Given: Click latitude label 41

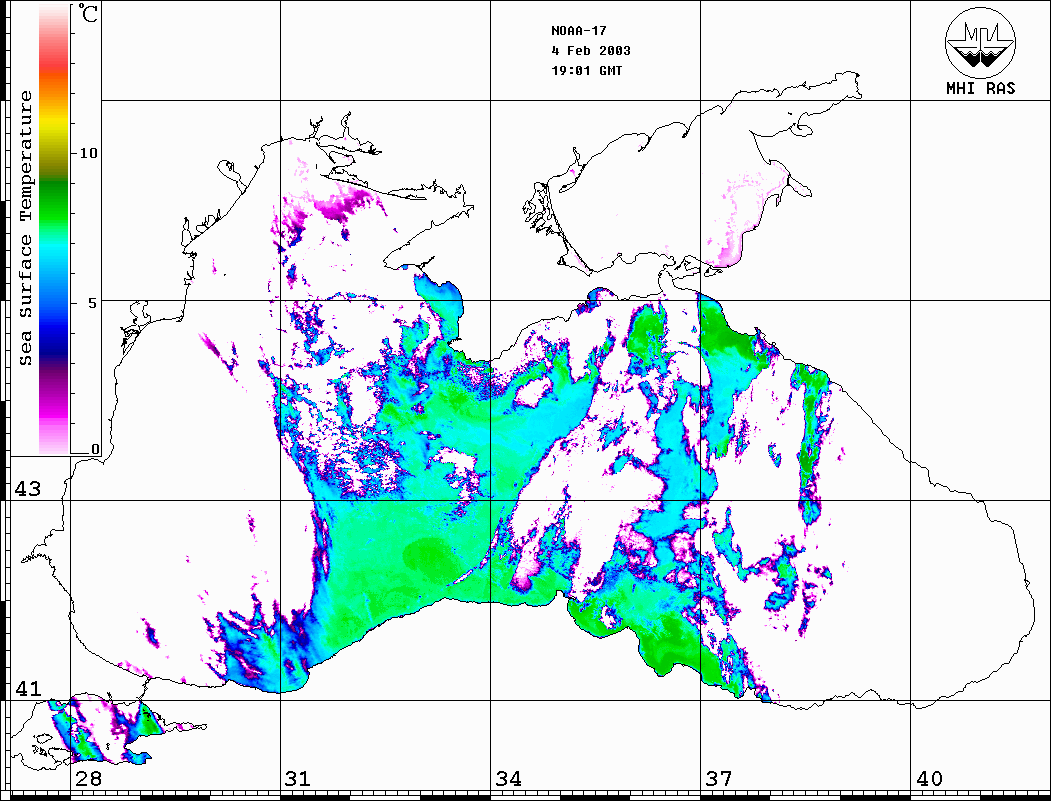Looking at the screenshot, I should tap(27, 689).
